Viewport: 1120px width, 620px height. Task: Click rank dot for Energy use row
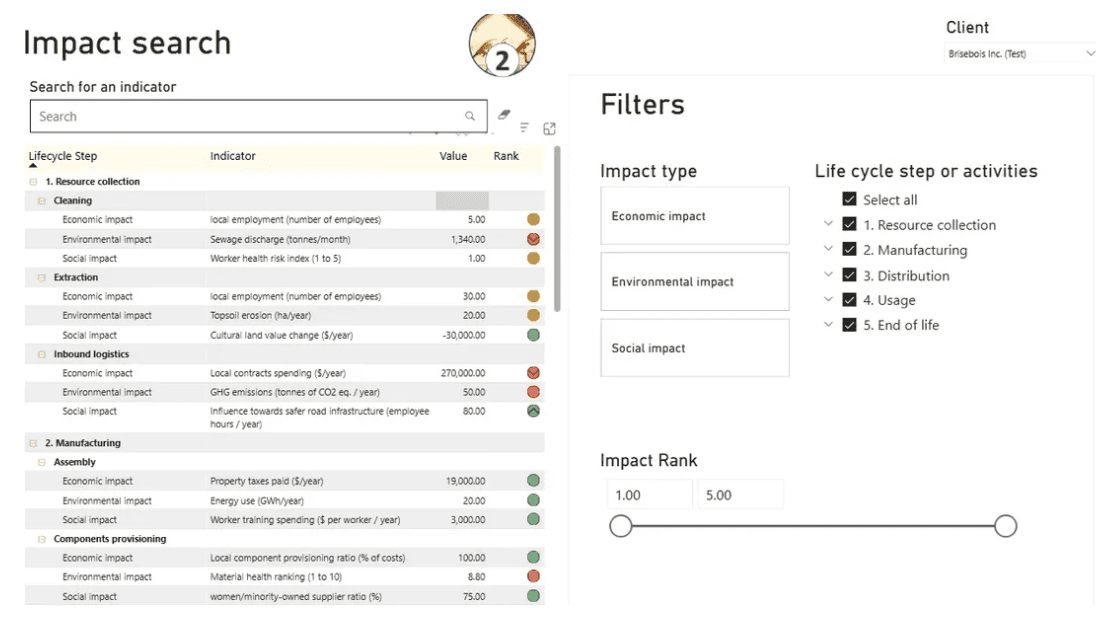(x=534, y=501)
